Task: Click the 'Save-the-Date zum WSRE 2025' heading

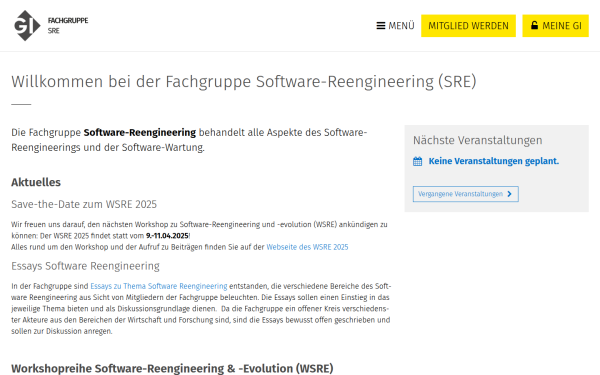Action: pyautogui.click(x=84, y=204)
